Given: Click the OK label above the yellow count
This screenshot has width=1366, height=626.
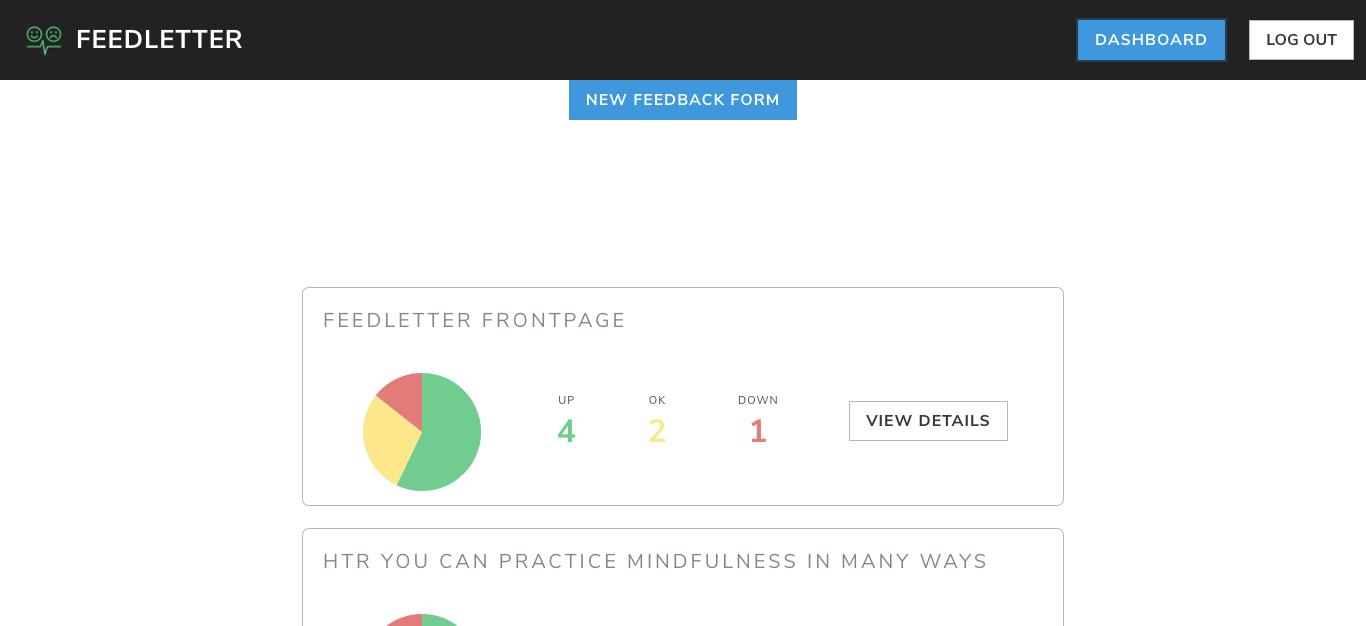Looking at the screenshot, I should 657,400.
